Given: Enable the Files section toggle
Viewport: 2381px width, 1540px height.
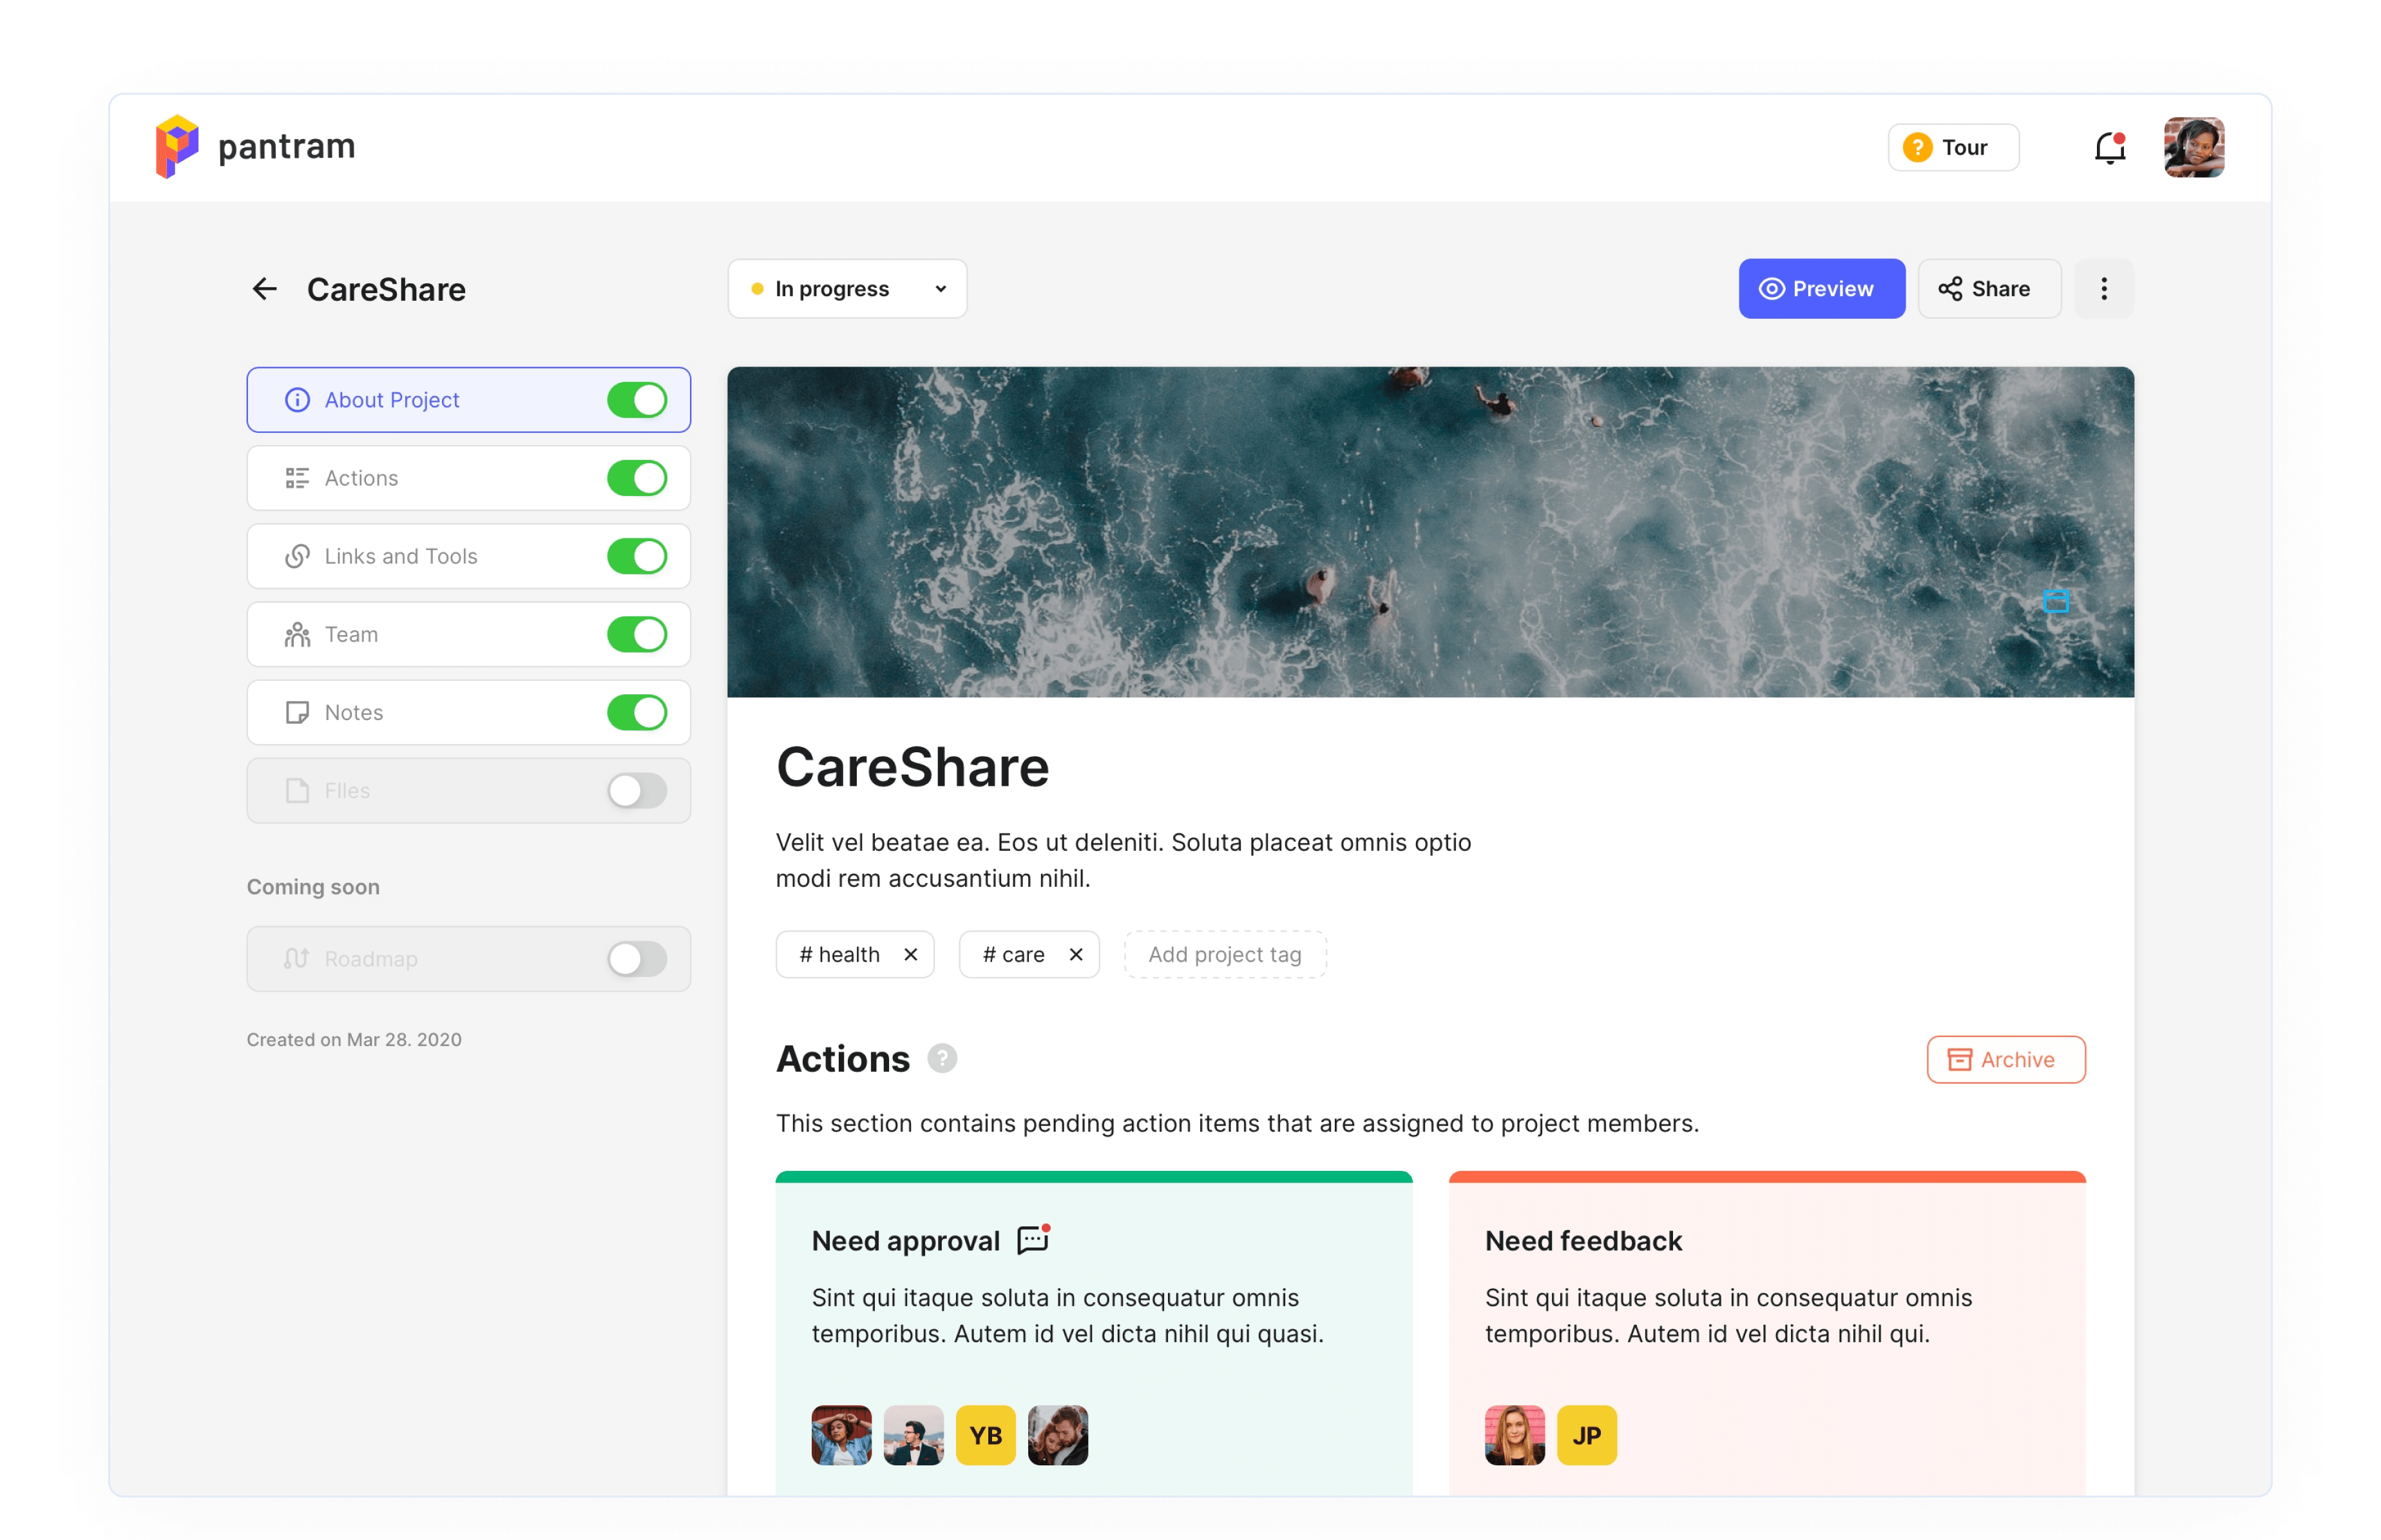Looking at the screenshot, I should click(637, 790).
